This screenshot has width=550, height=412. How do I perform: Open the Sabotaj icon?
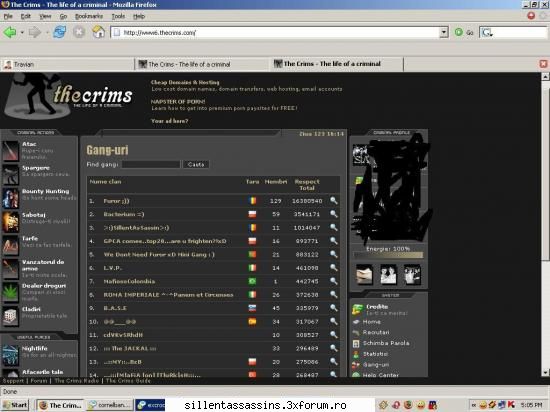coord(10,222)
